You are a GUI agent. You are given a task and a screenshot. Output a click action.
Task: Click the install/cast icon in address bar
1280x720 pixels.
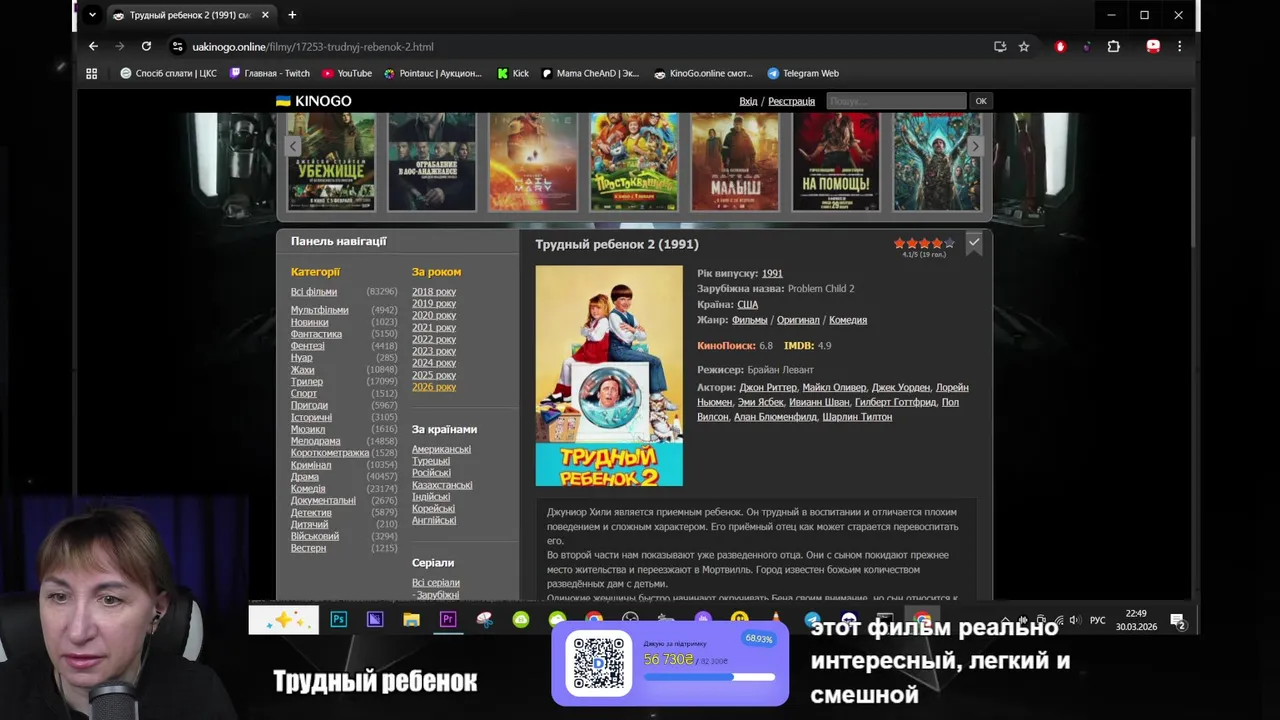tap(1000, 46)
